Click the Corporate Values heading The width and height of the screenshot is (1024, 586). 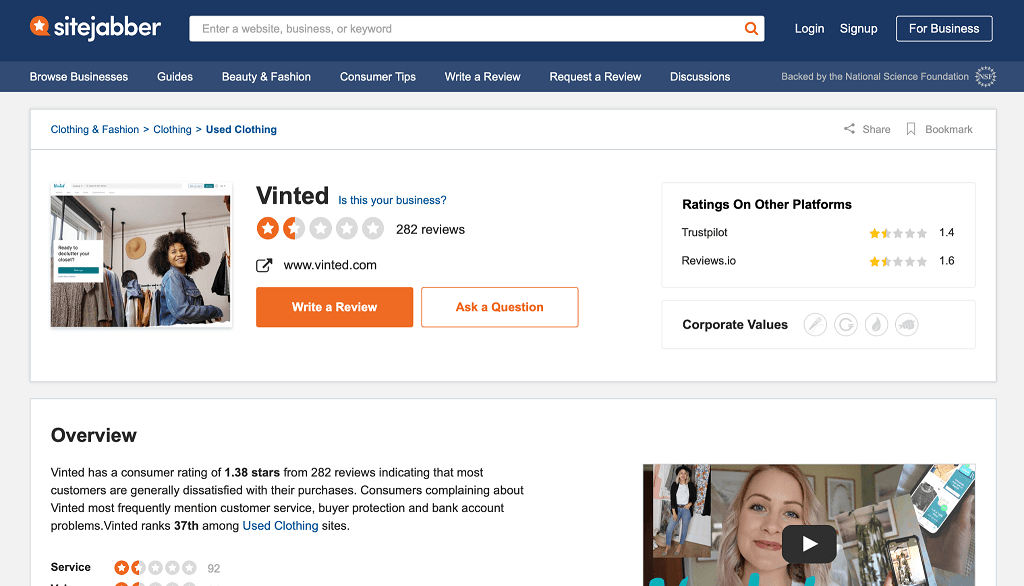[x=735, y=325]
